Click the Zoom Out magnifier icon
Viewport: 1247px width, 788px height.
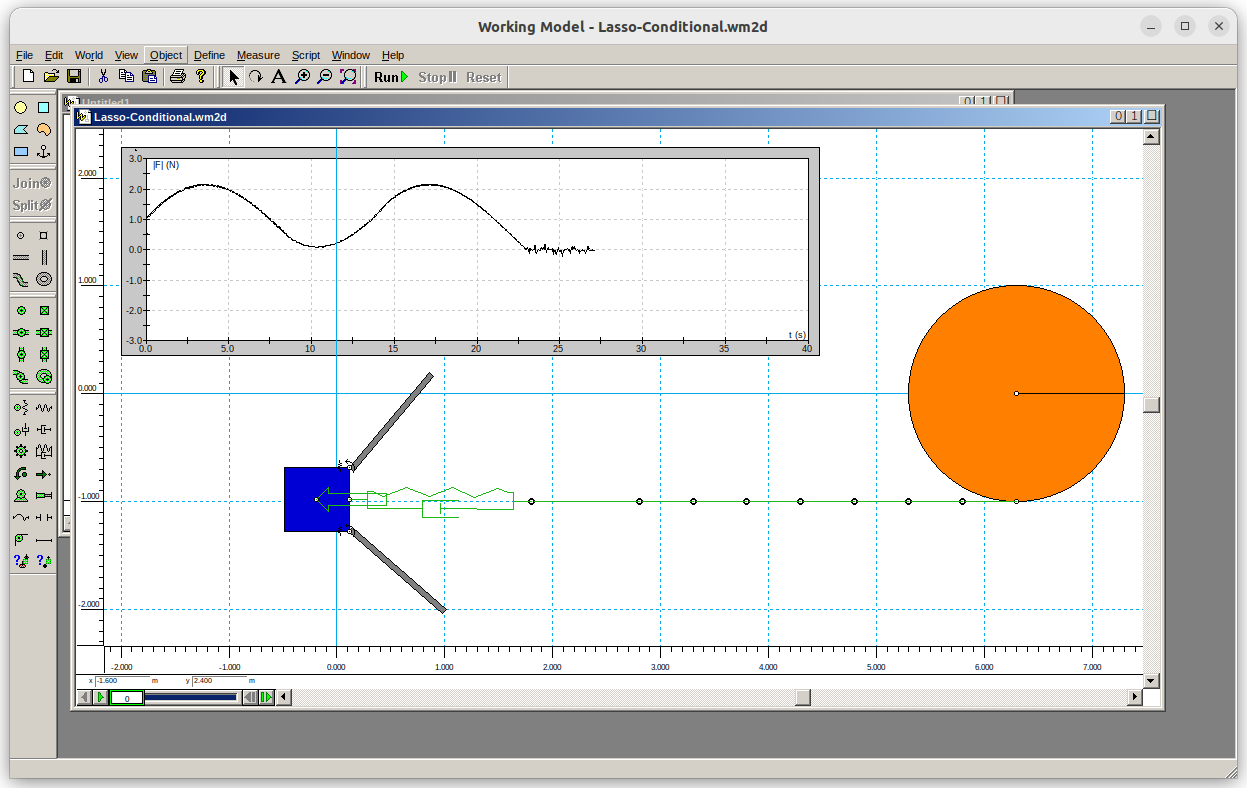(x=325, y=77)
